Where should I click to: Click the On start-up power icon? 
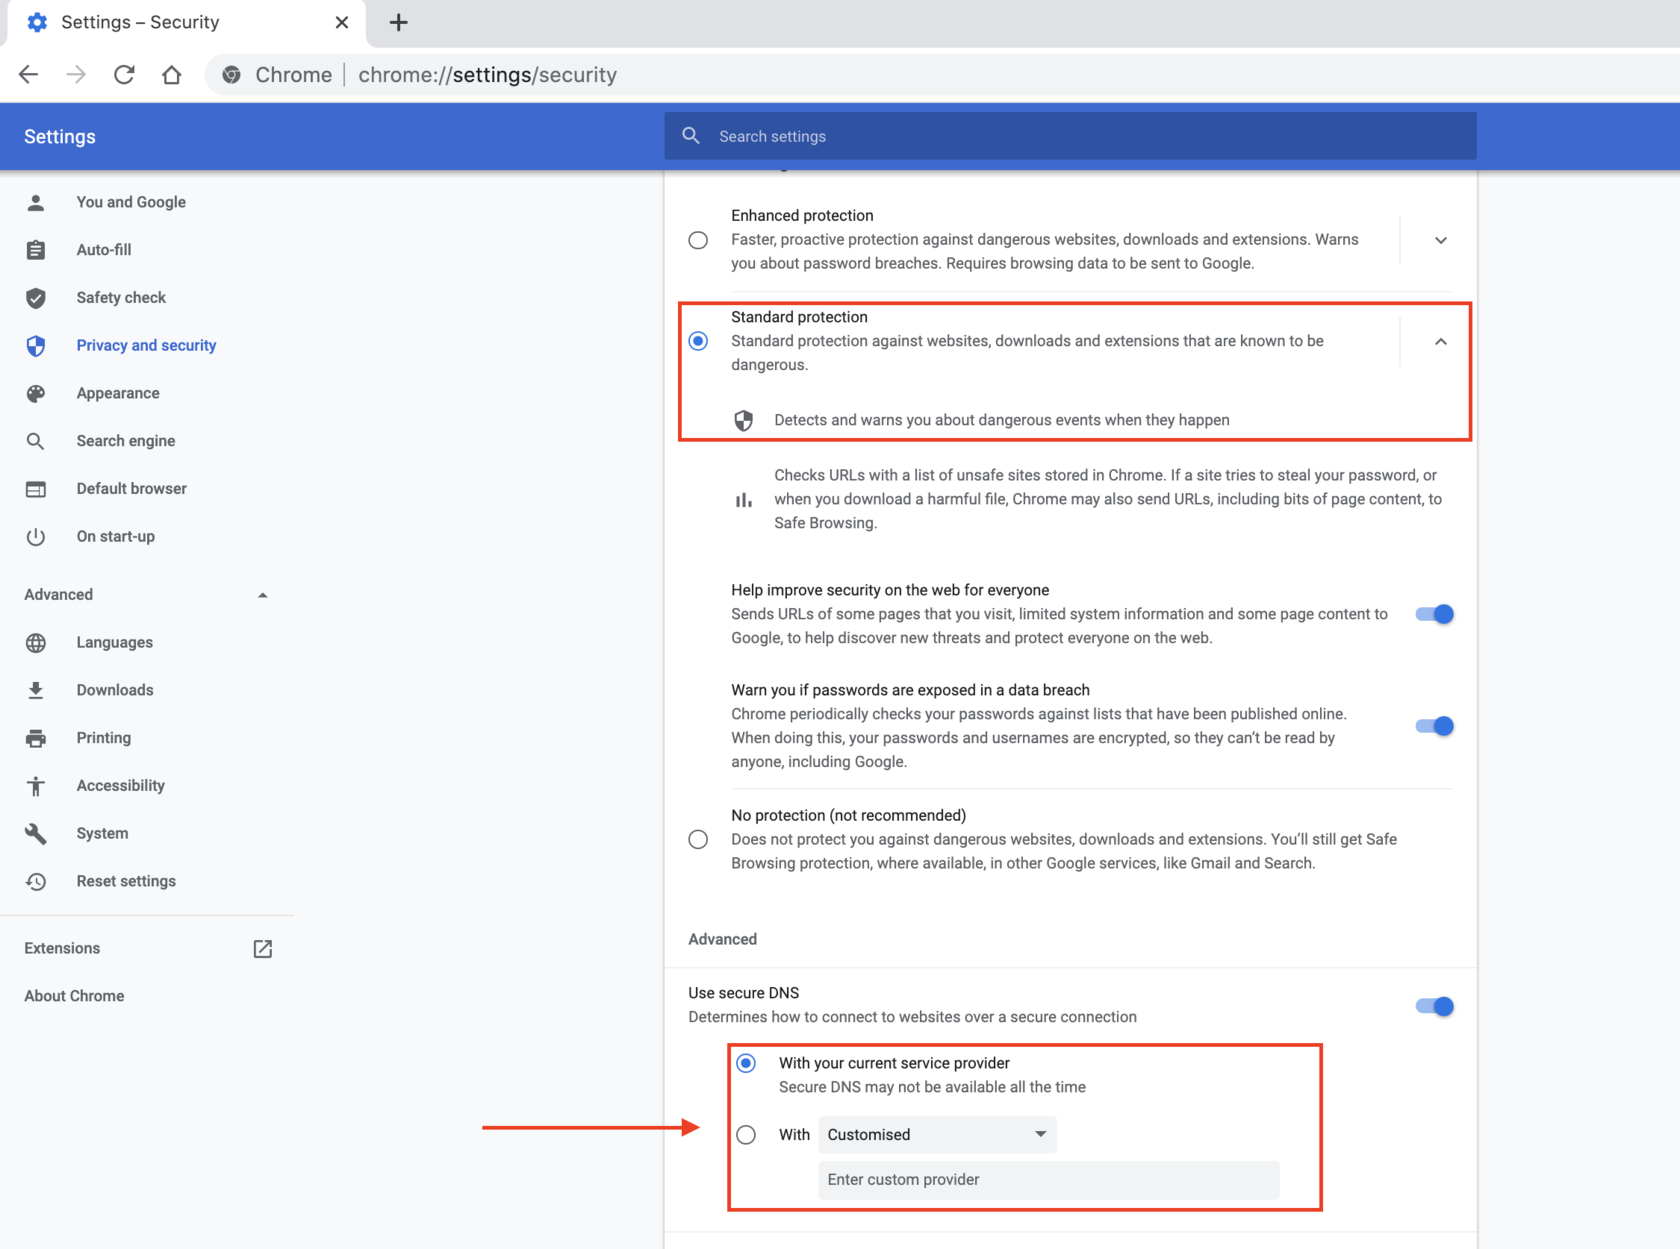coord(36,537)
